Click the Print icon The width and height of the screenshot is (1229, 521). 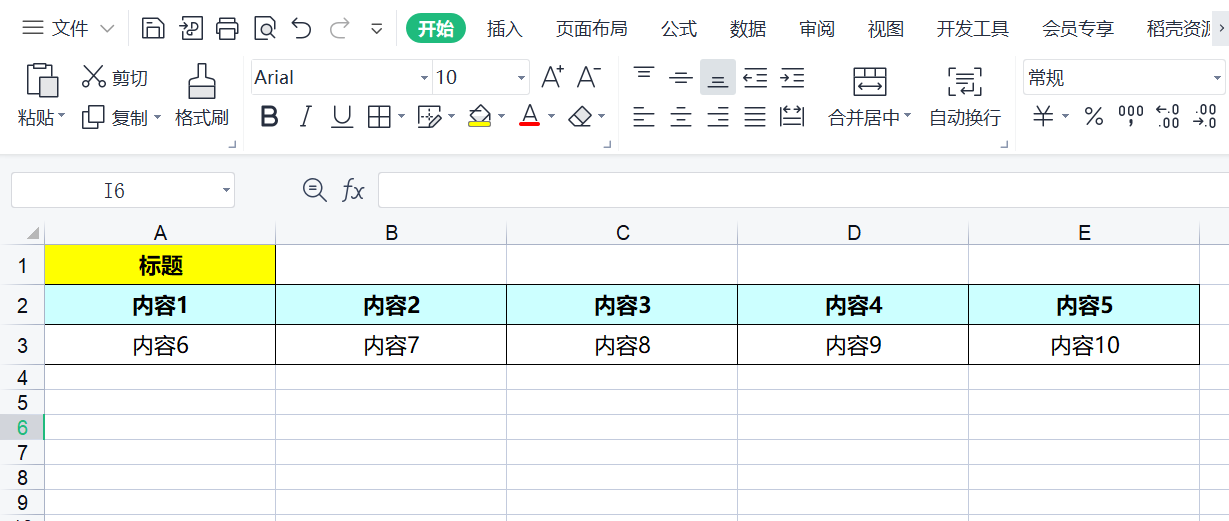point(228,28)
